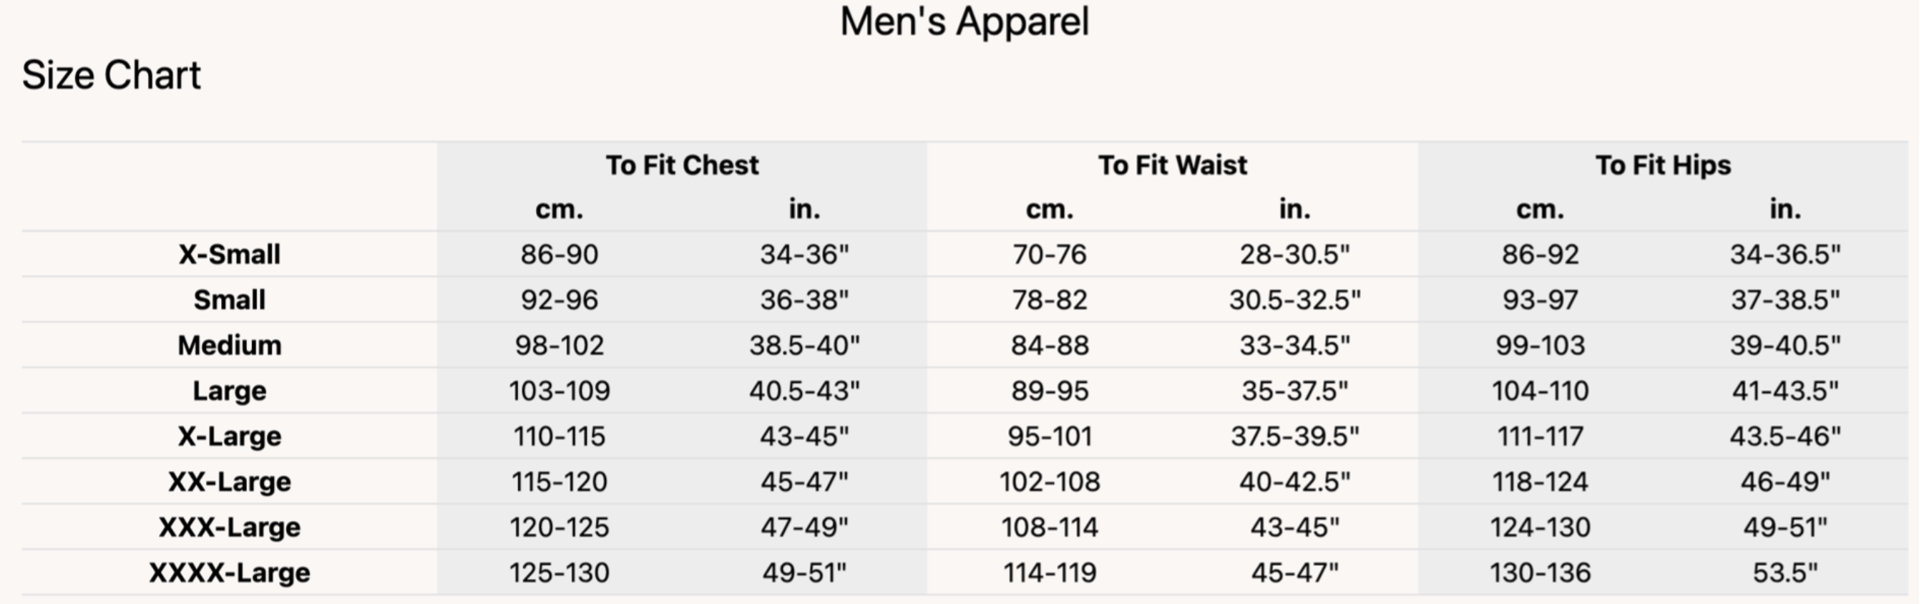Click the in. subheader under To Fit Hips
Viewport: 1920px width, 604px height.
[1785, 209]
